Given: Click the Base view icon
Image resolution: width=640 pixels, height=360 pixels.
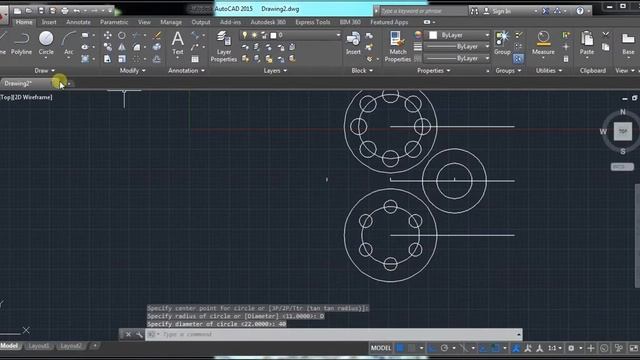Looking at the screenshot, I should point(628,42).
